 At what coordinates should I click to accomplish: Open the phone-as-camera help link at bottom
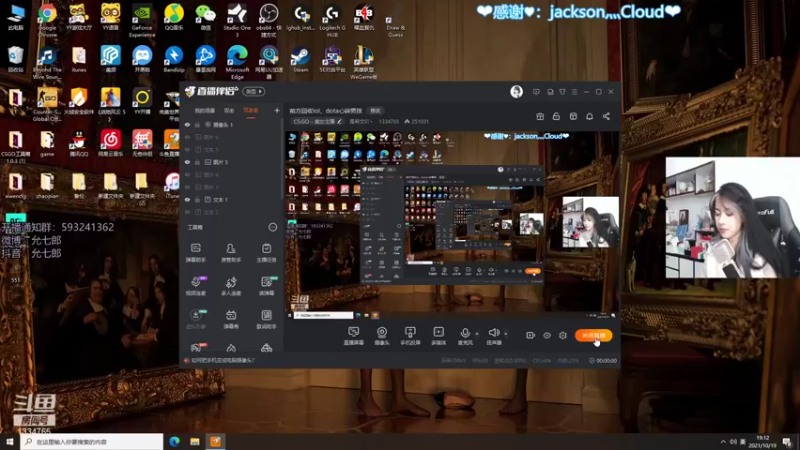tap(223, 360)
